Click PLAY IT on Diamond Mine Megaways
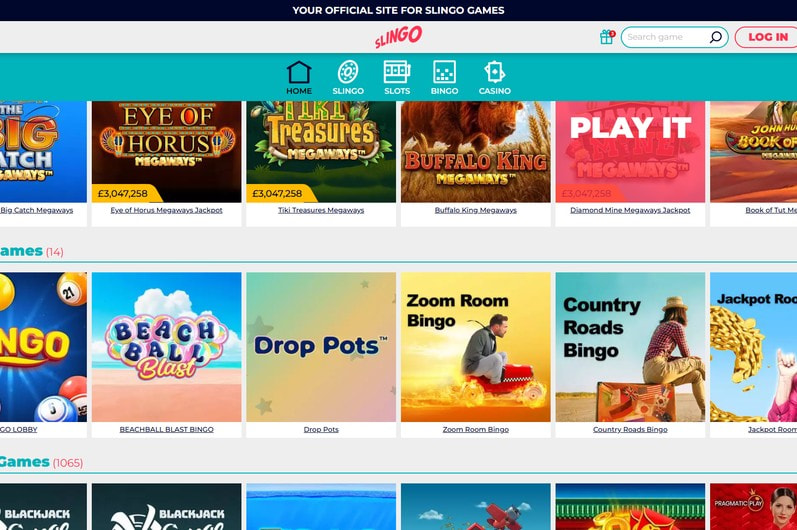The width and height of the screenshot is (797, 530). [630, 128]
